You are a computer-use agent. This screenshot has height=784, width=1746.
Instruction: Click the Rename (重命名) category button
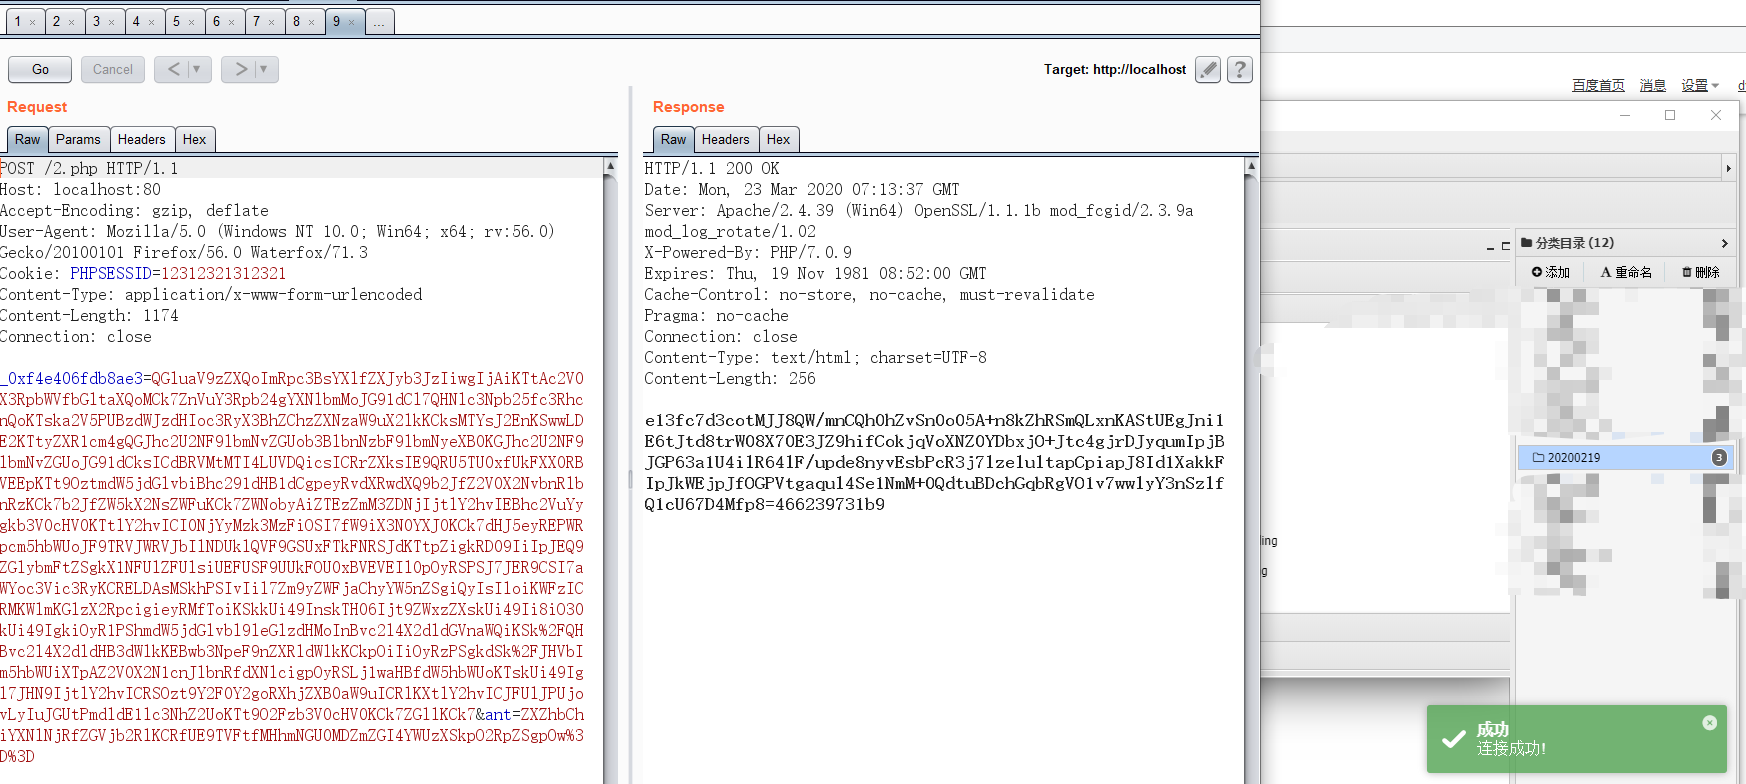click(x=1626, y=272)
